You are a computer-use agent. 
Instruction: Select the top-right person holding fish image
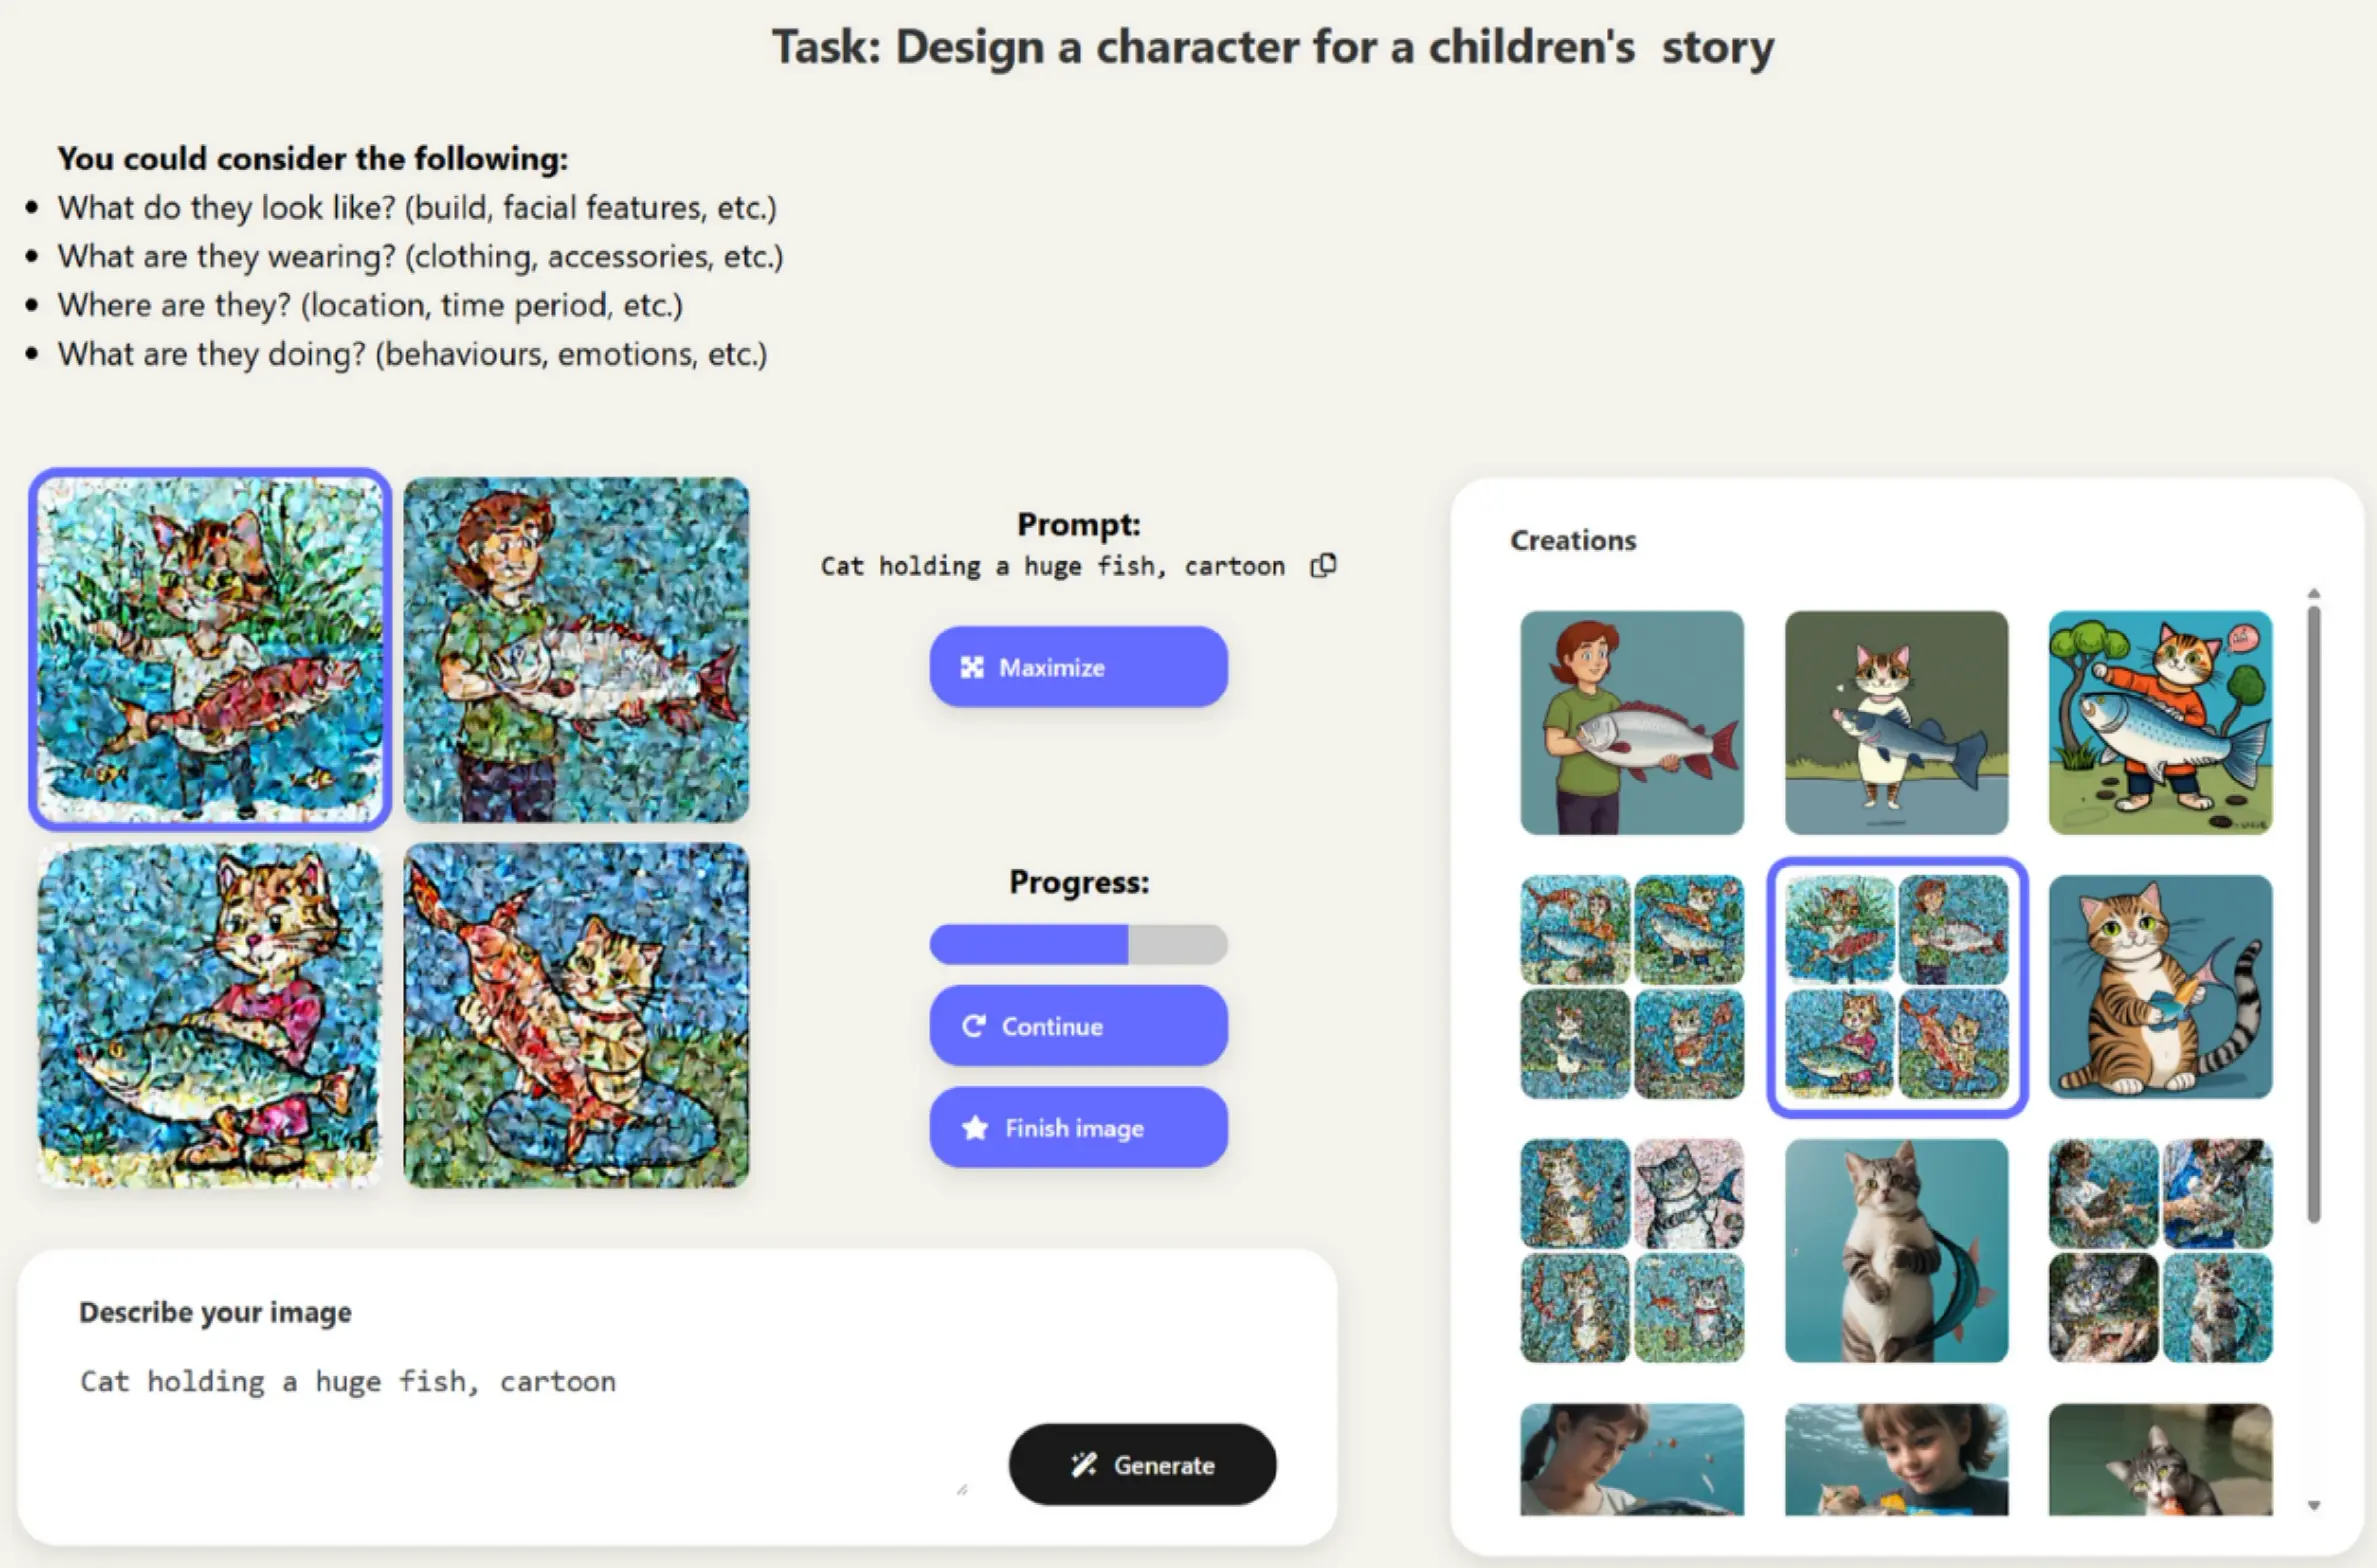[576, 650]
